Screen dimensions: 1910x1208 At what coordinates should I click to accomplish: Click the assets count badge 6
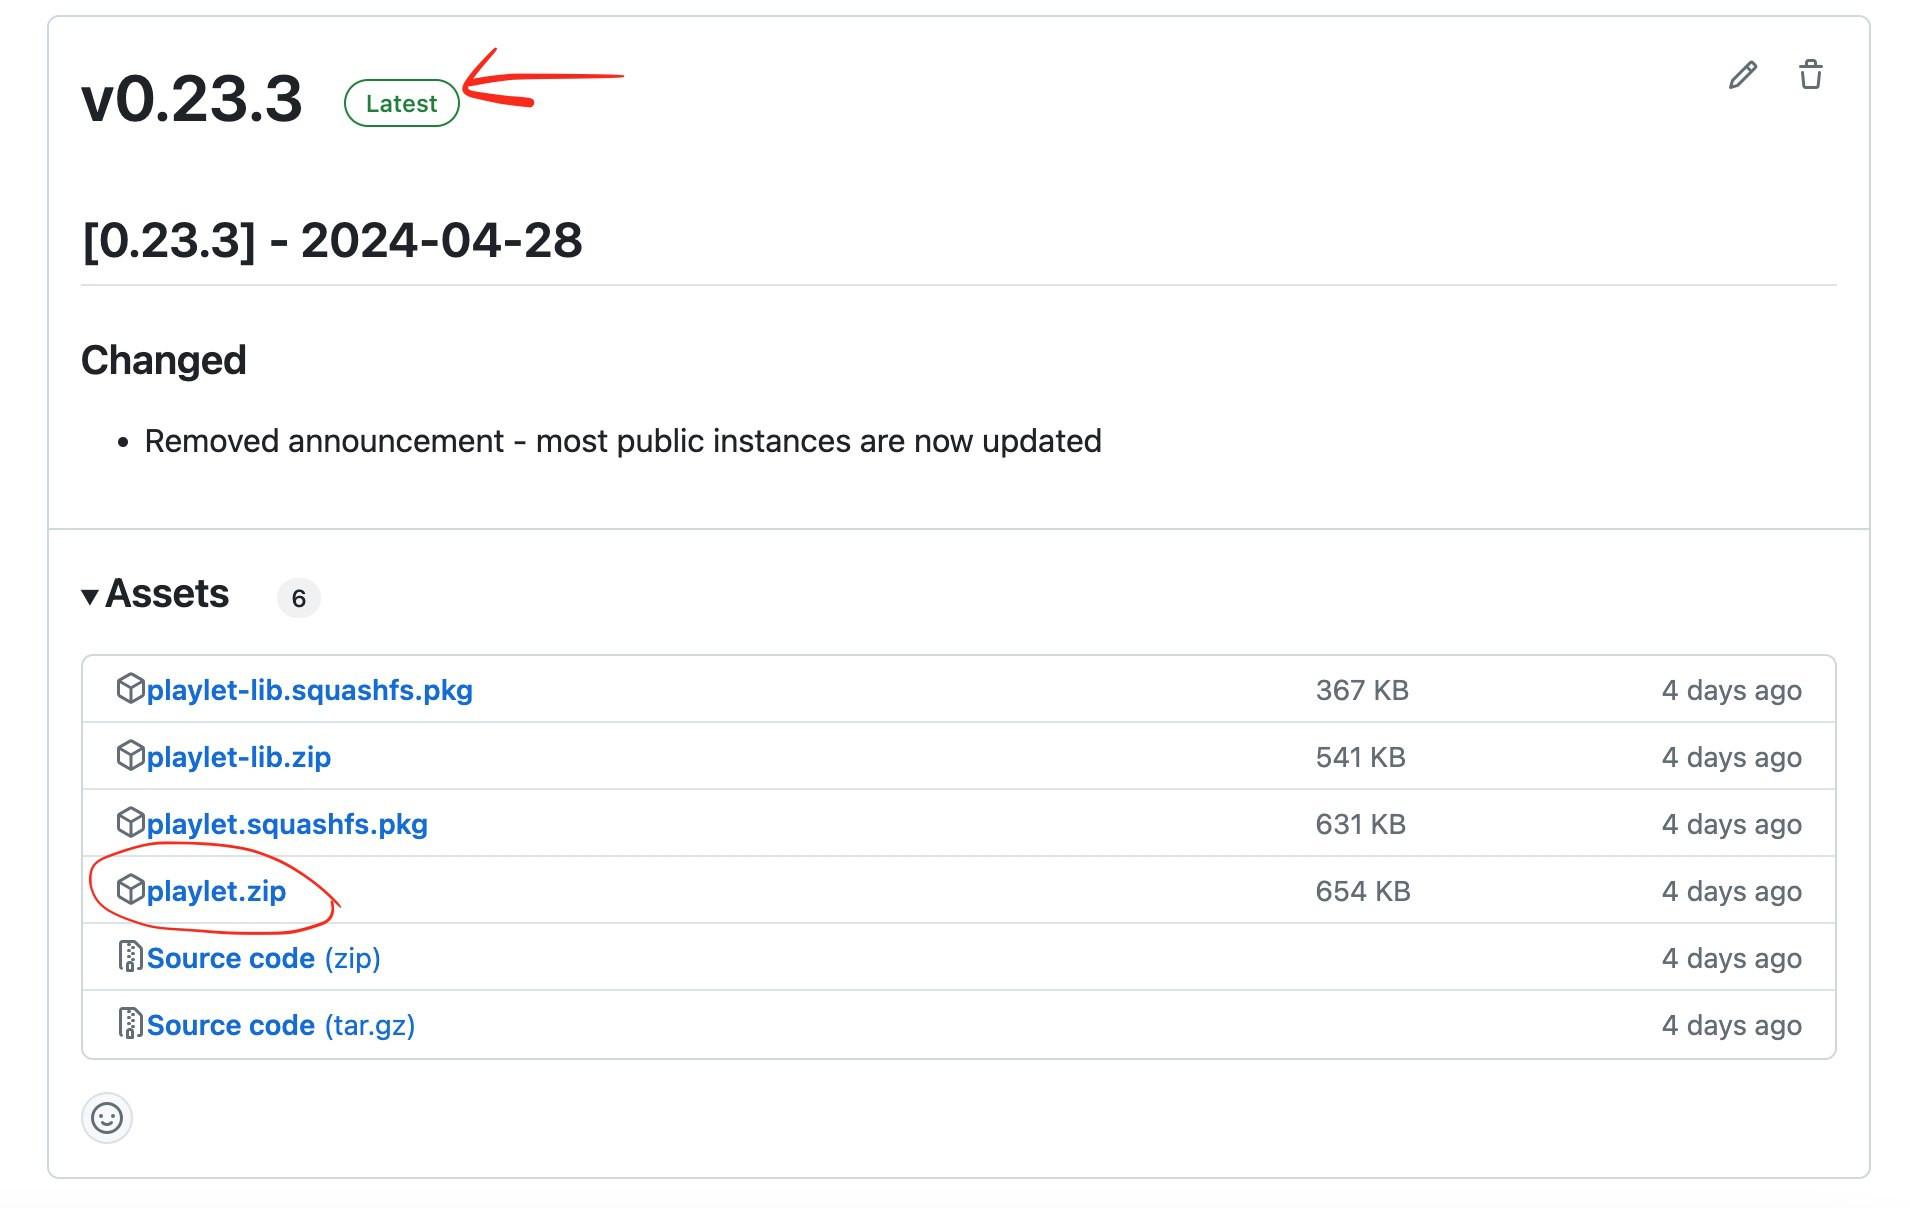pos(298,598)
